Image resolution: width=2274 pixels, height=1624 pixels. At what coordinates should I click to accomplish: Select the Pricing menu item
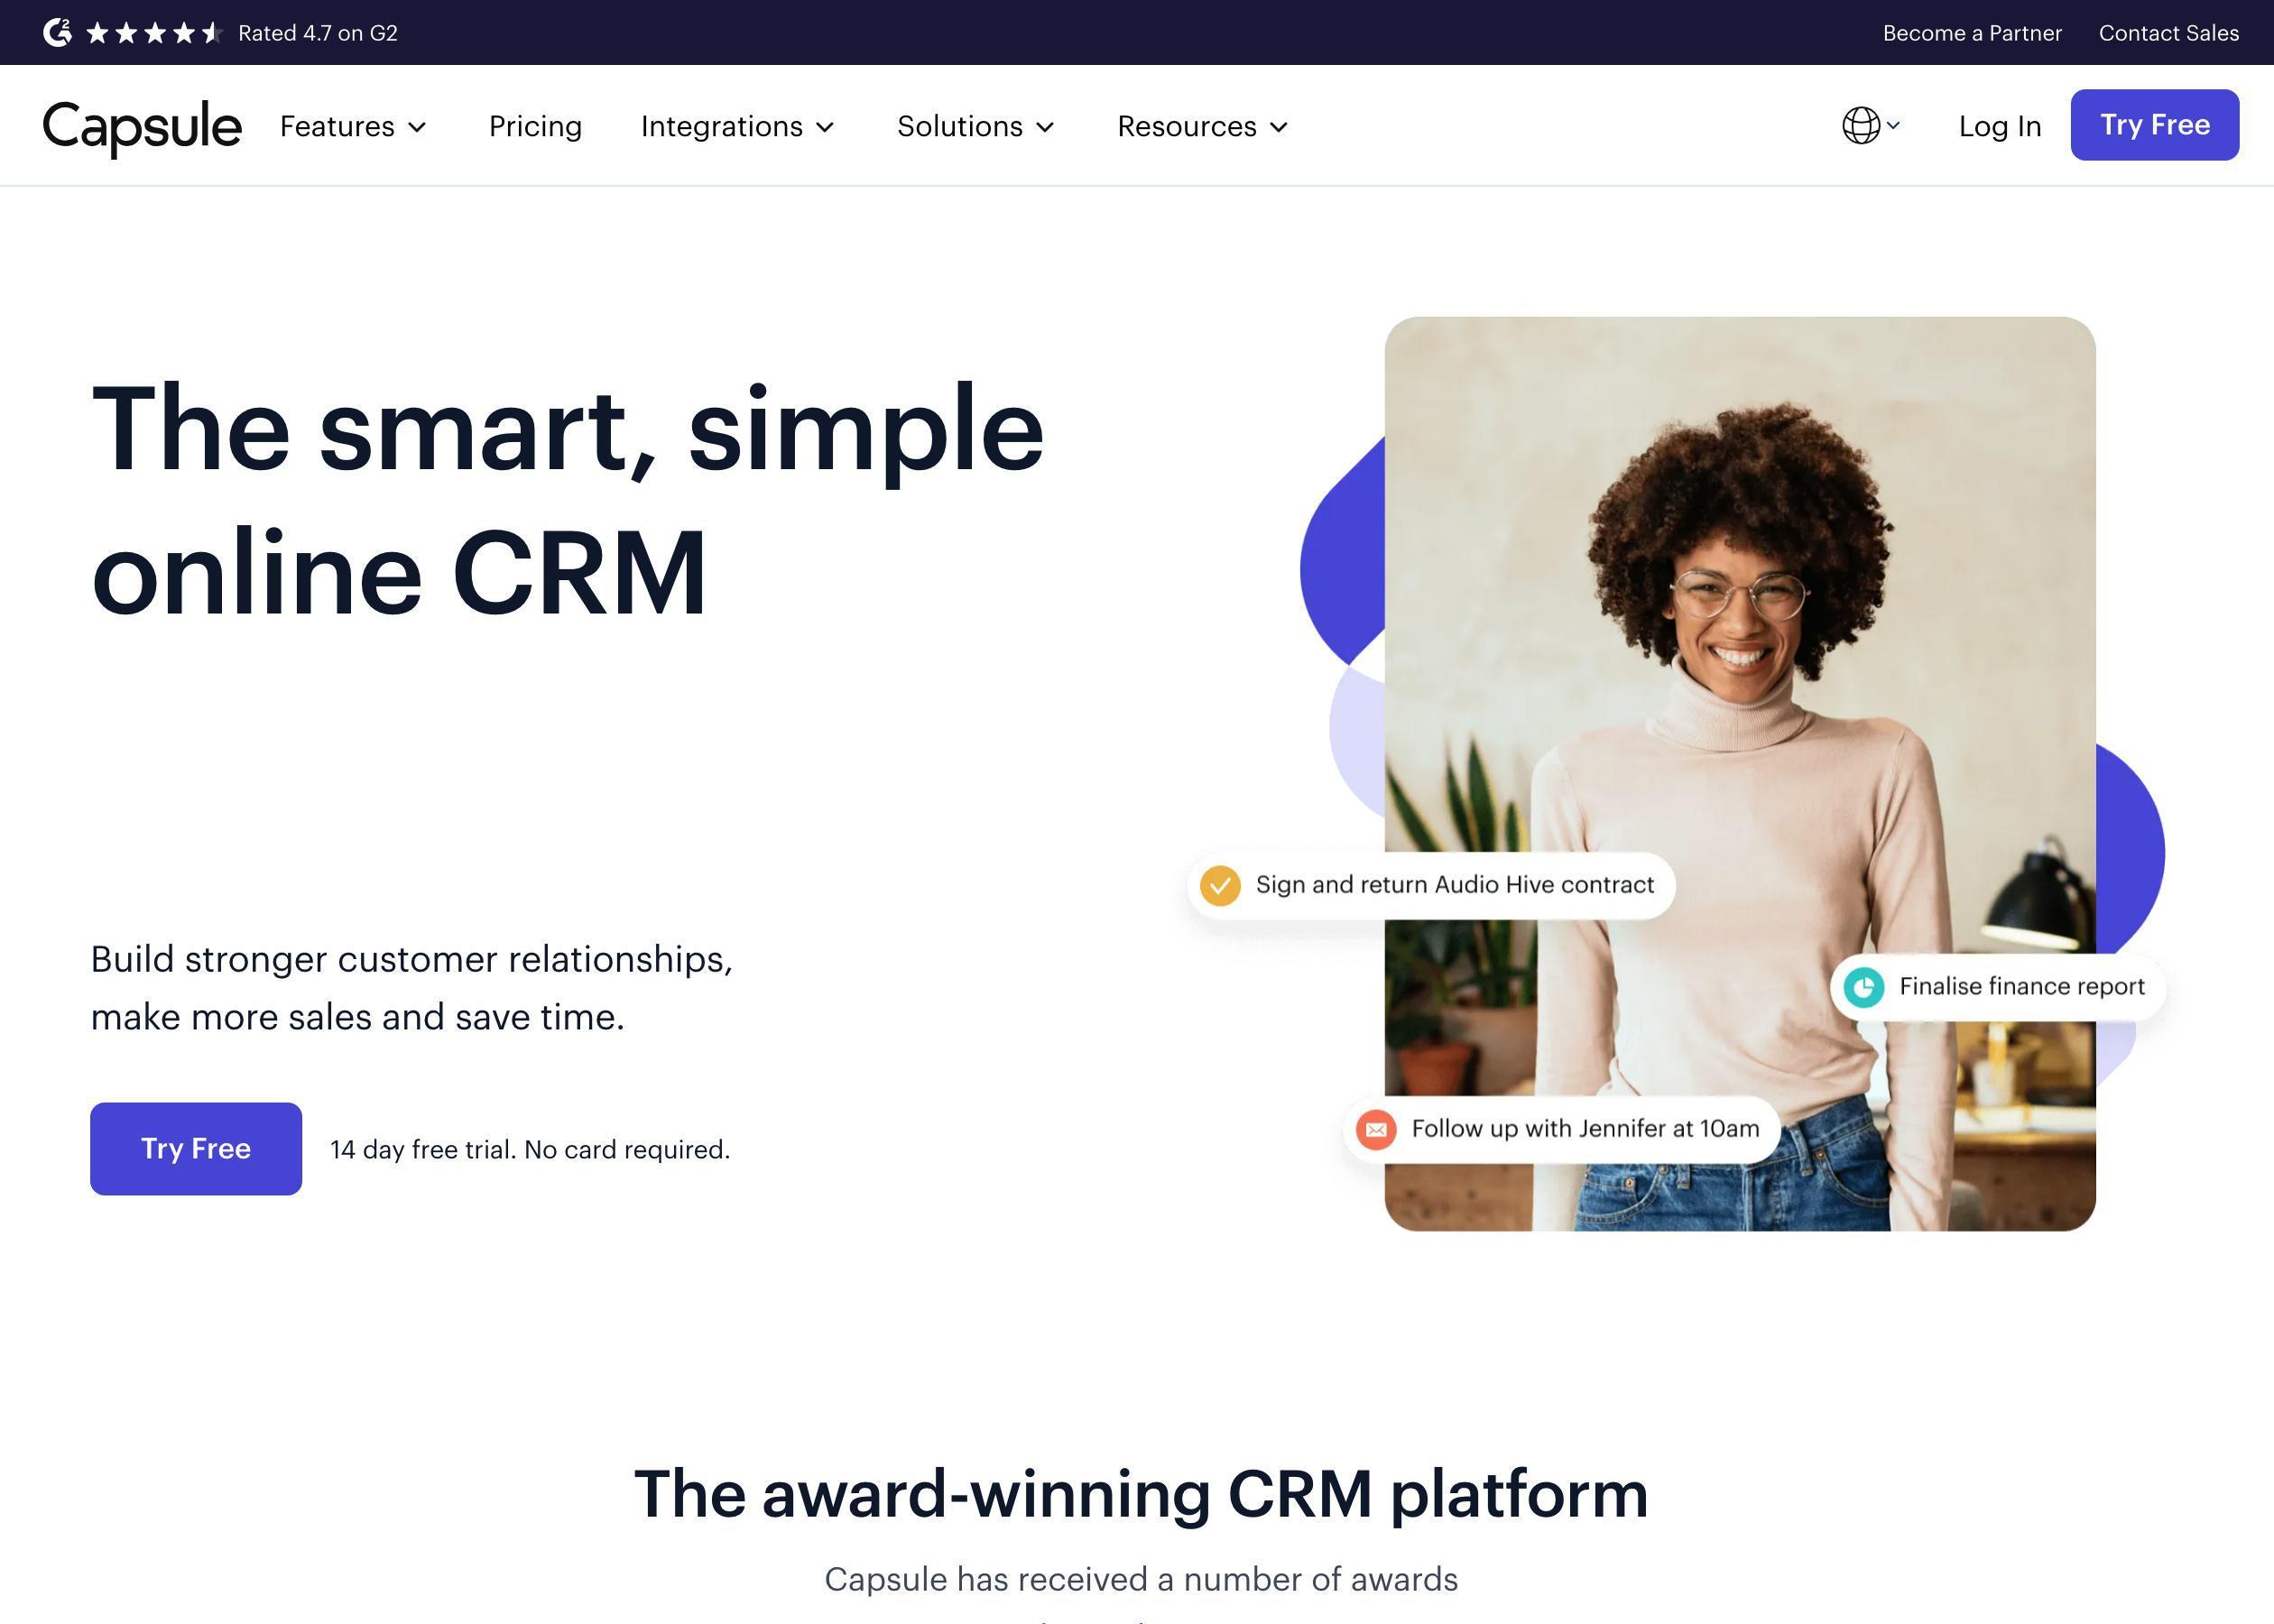(536, 125)
